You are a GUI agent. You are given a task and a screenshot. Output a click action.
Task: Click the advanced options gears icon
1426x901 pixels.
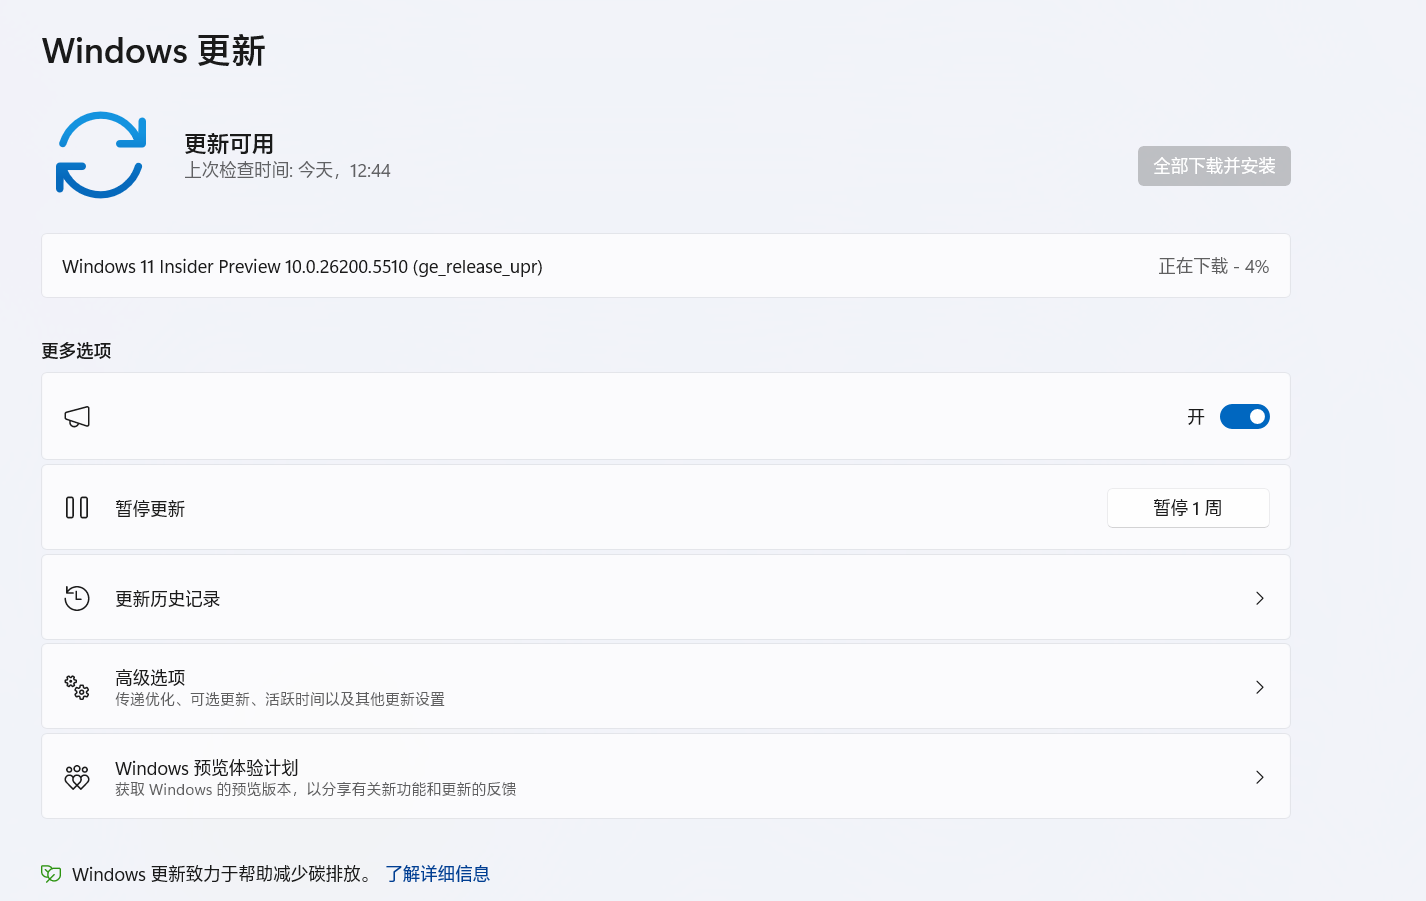click(77, 687)
